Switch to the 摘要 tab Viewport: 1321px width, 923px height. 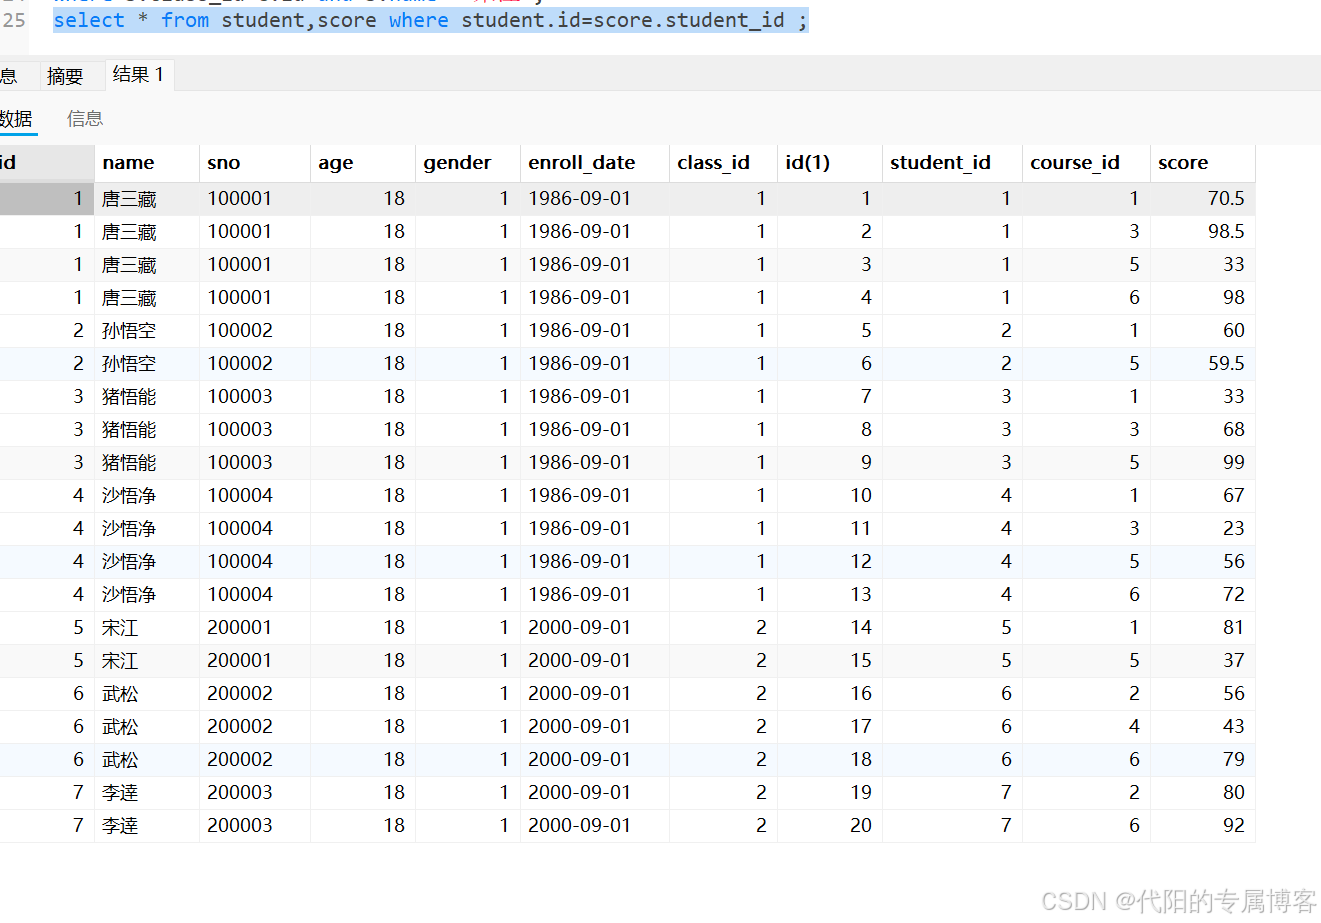[65, 76]
